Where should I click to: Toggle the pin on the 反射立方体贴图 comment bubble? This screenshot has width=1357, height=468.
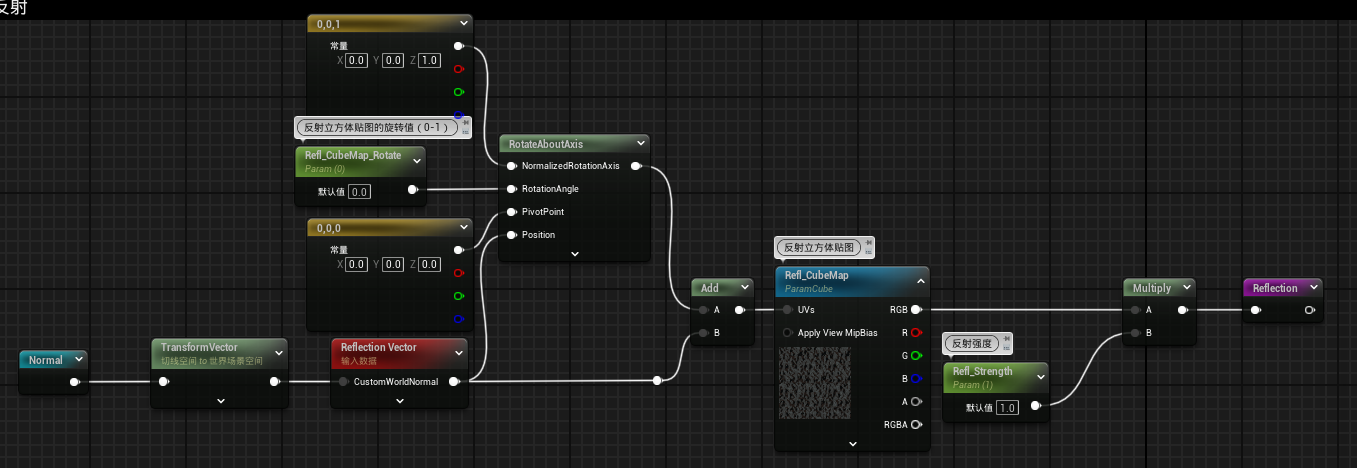(868, 243)
